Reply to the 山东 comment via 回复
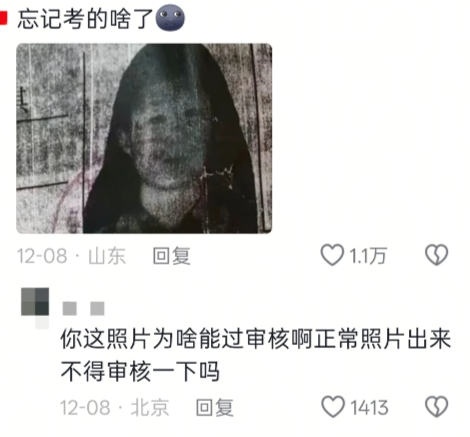 tap(171, 256)
